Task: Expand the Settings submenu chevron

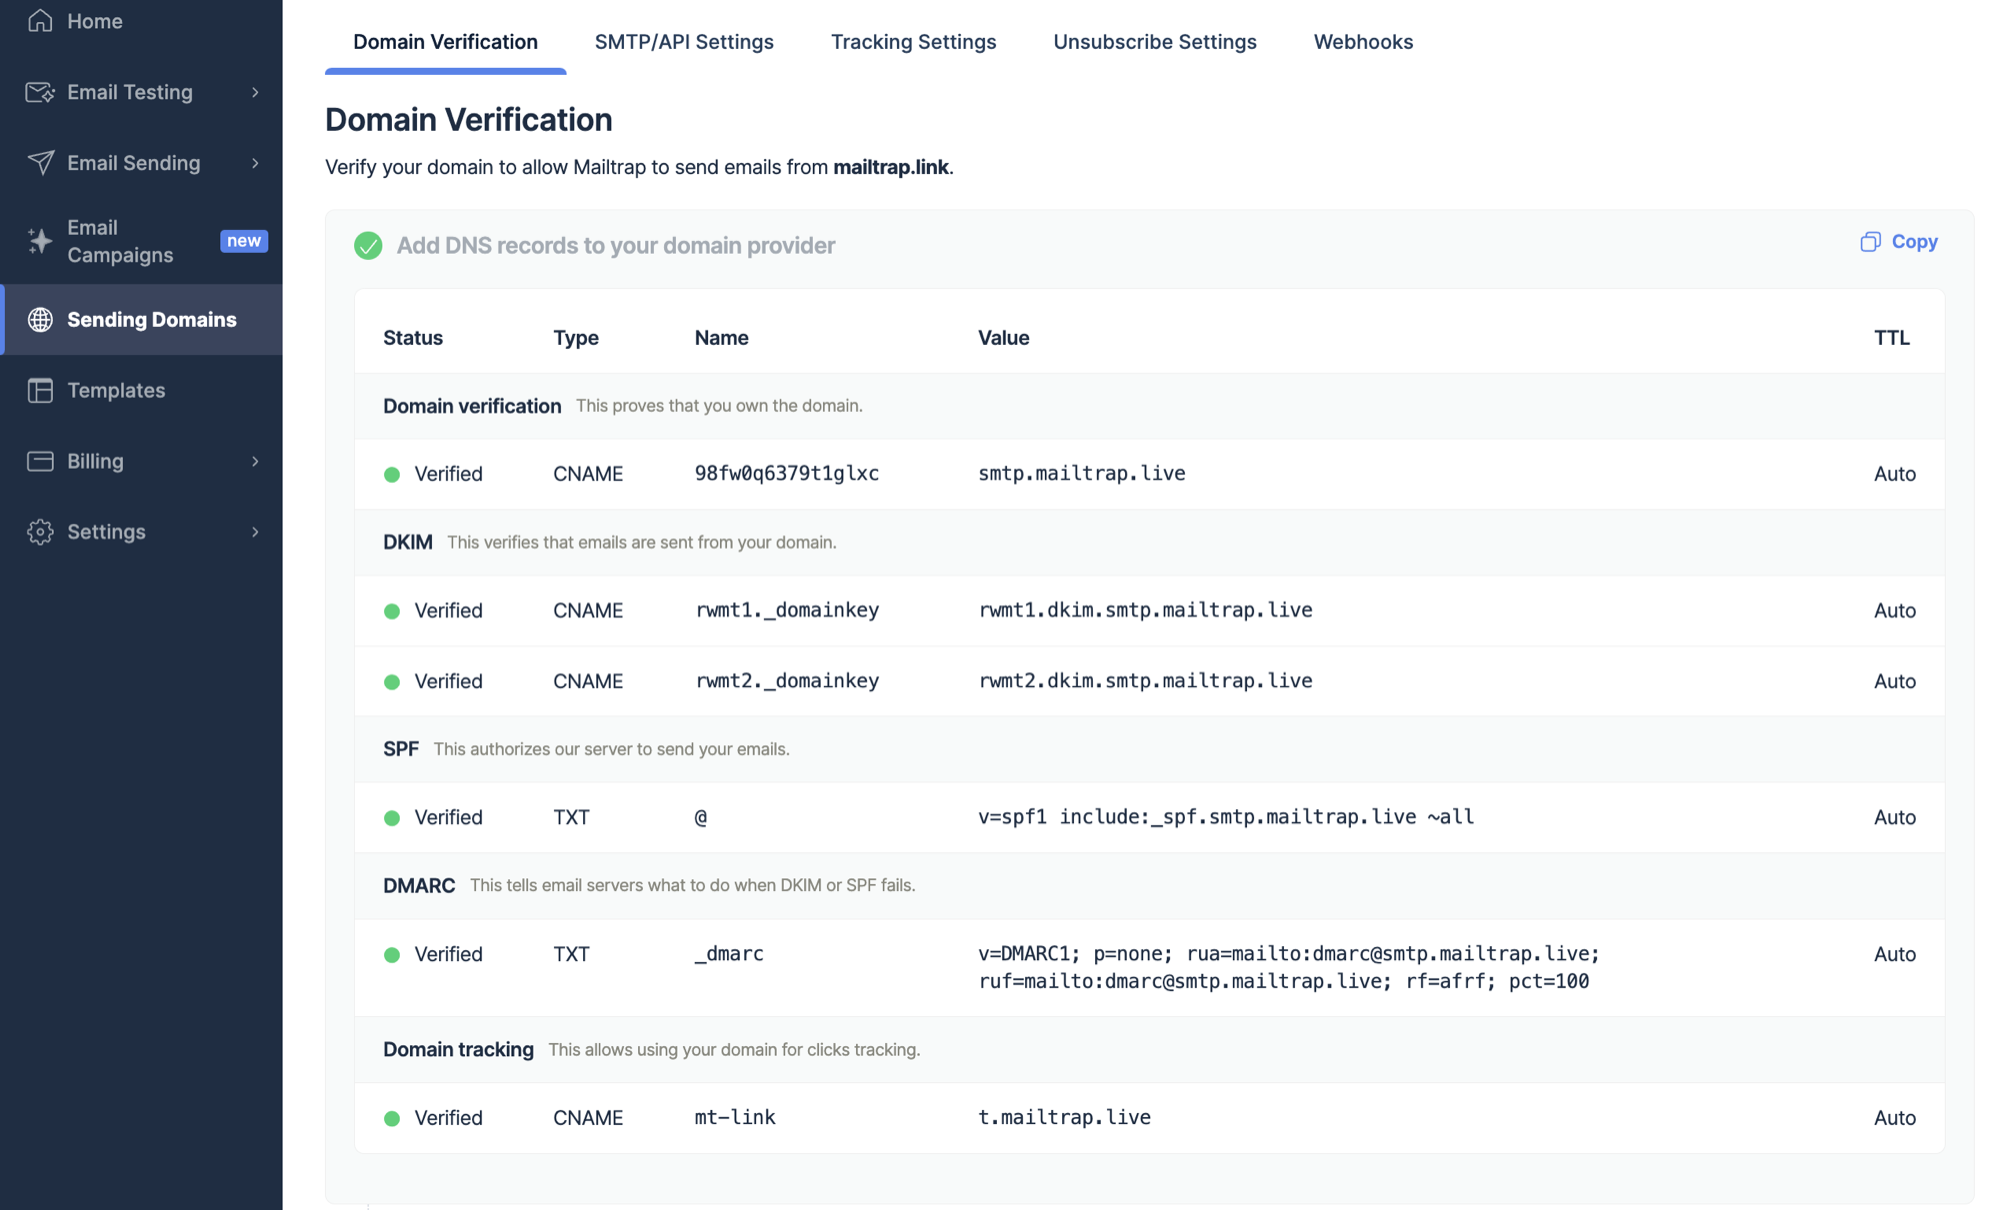Action: pos(255,532)
